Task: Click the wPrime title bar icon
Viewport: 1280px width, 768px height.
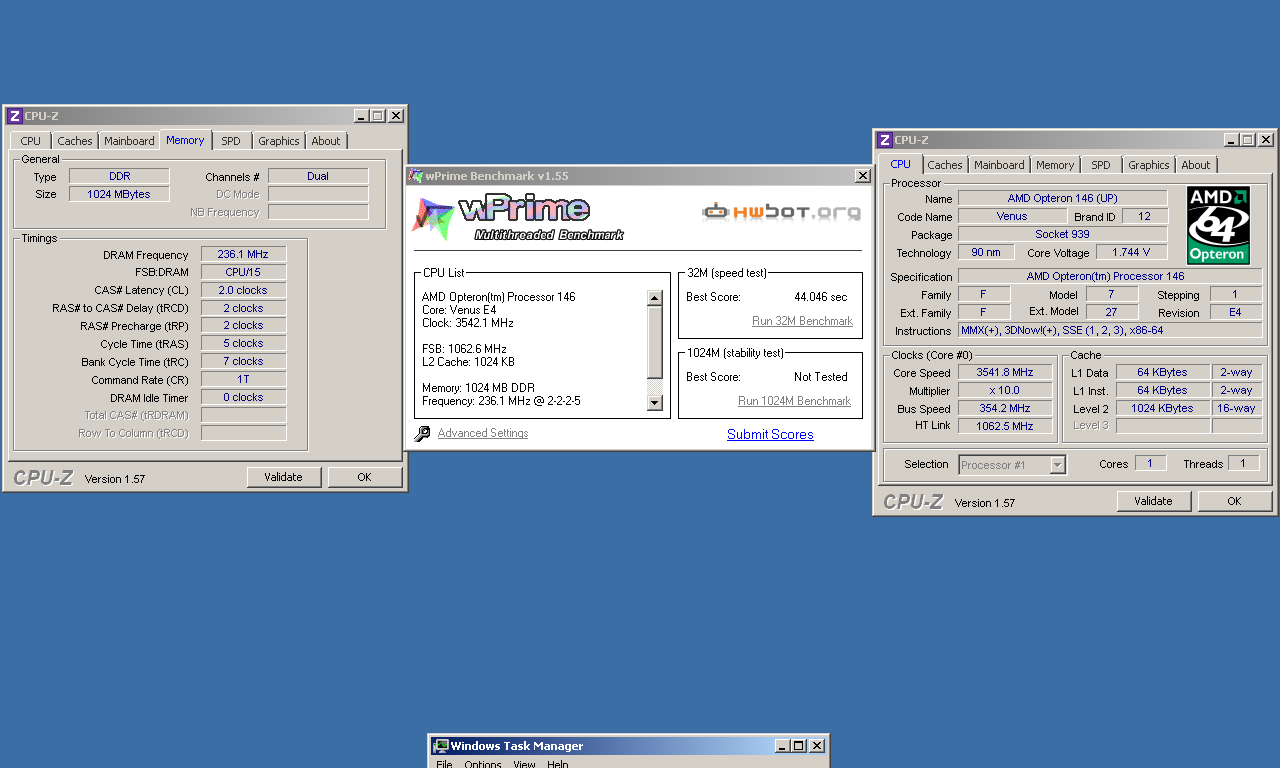Action: [416, 176]
